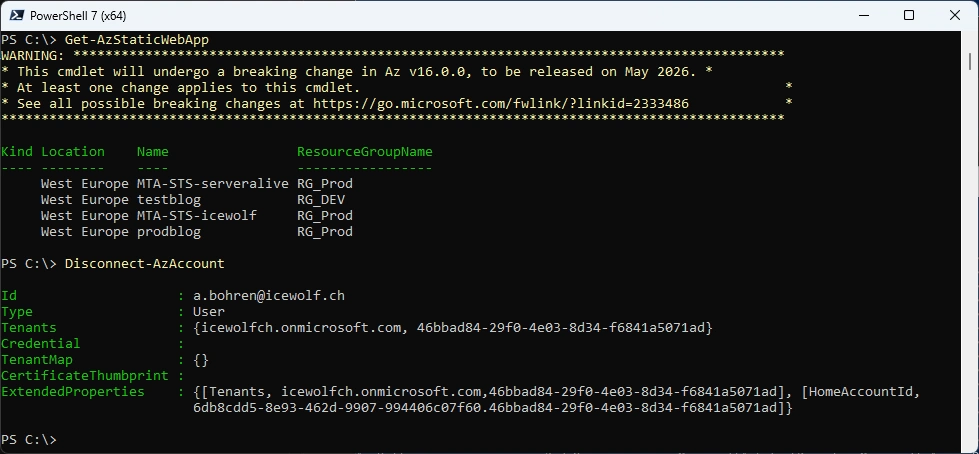Screen dimensions: 979x454
Task: Click the Disconnect-AzAccount command text
Action: click(x=144, y=264)
